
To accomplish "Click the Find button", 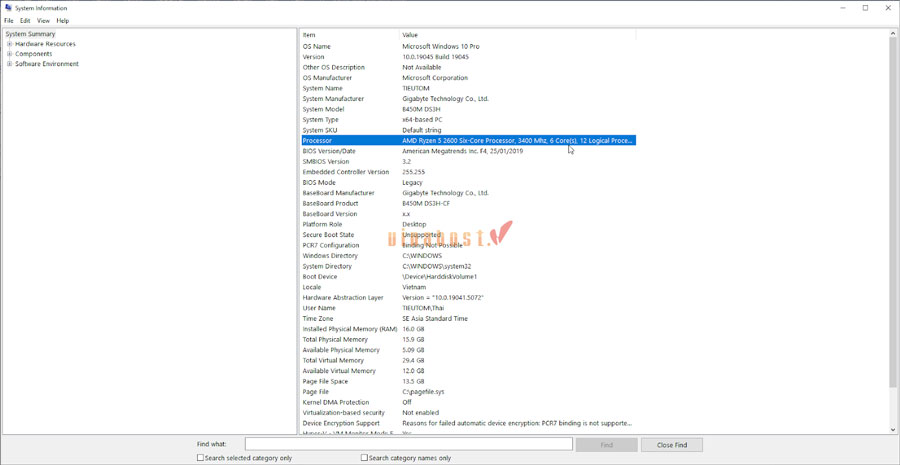I will pyautogui.click(x=606, y=444).
